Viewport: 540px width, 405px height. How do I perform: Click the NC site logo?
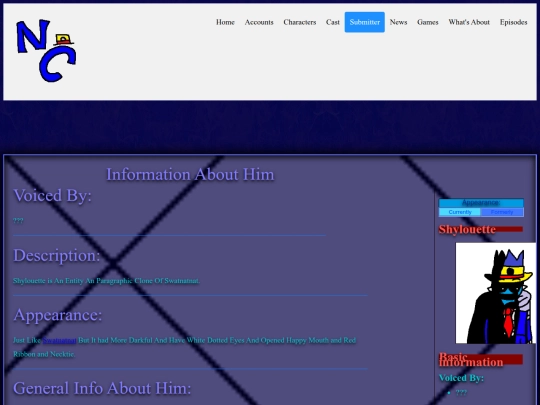tap(46, 51)
